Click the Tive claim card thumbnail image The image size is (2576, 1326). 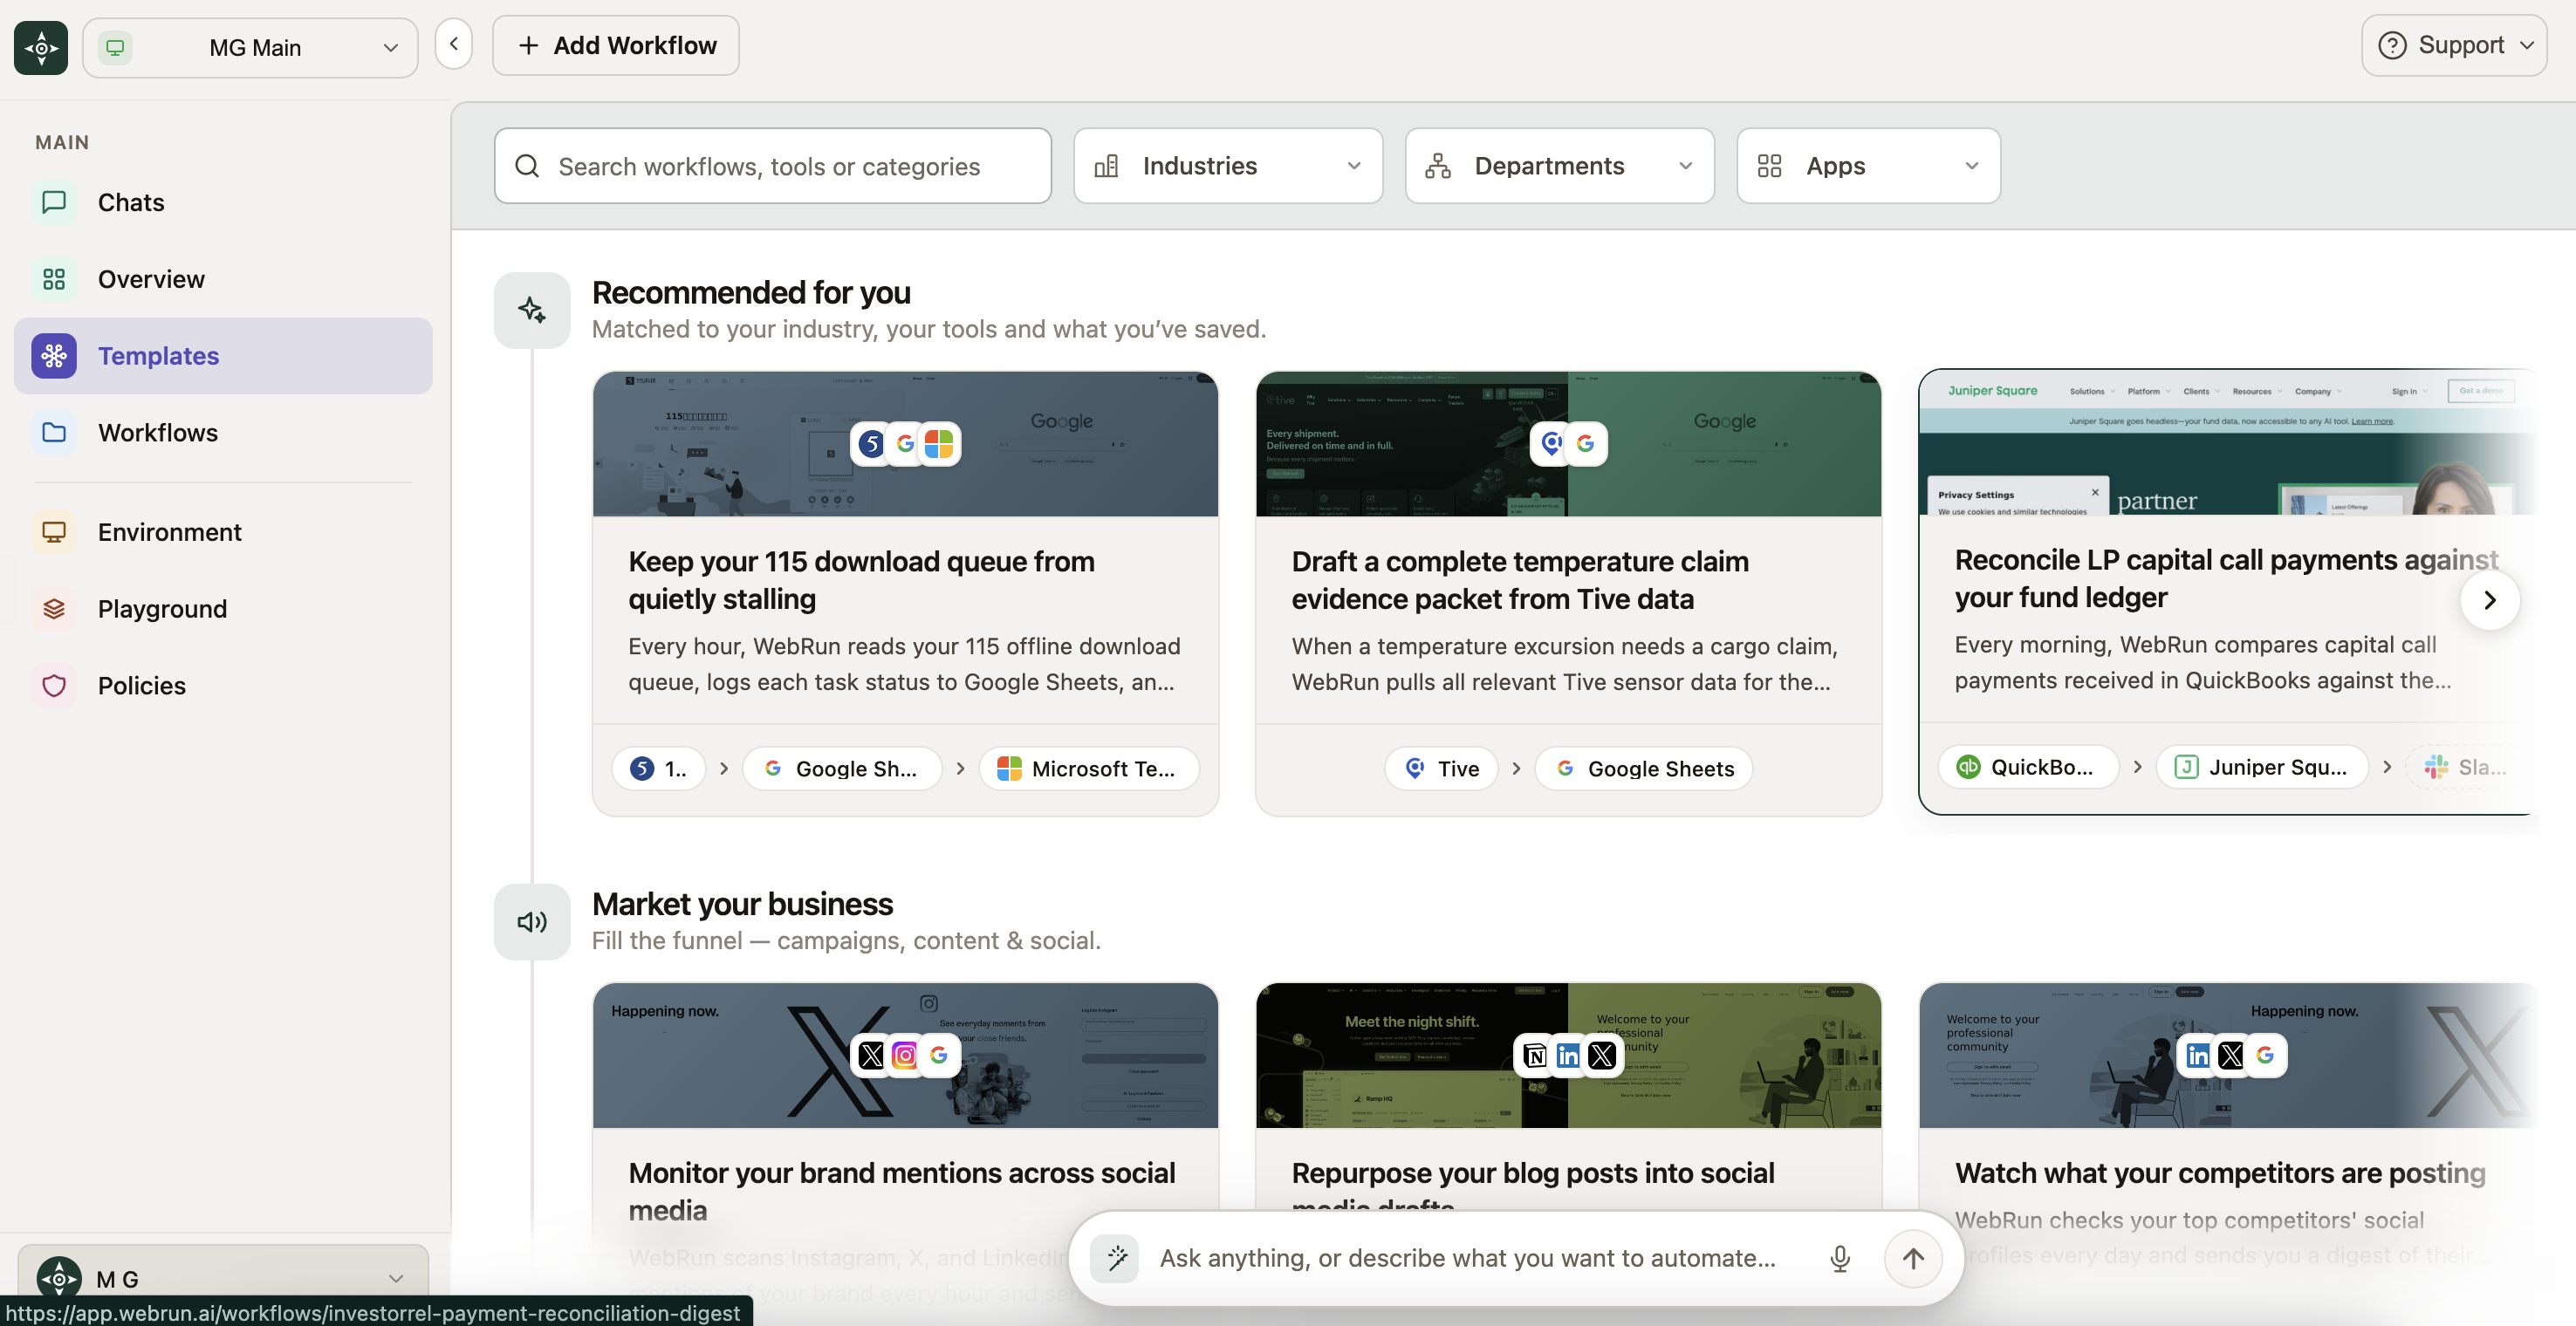tap(1568, 444)
